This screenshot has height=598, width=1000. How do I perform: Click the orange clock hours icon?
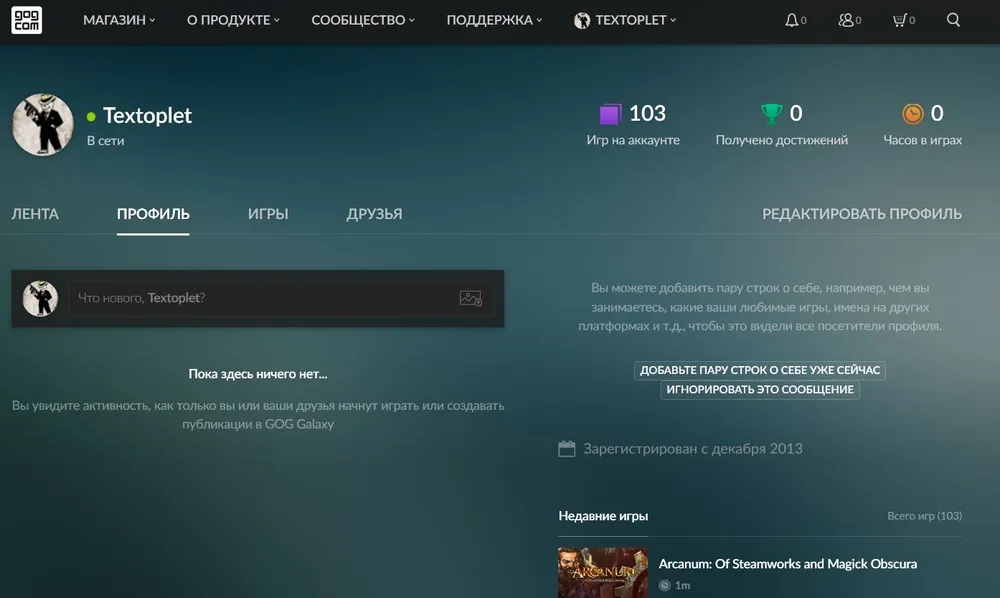click(913, 113)
